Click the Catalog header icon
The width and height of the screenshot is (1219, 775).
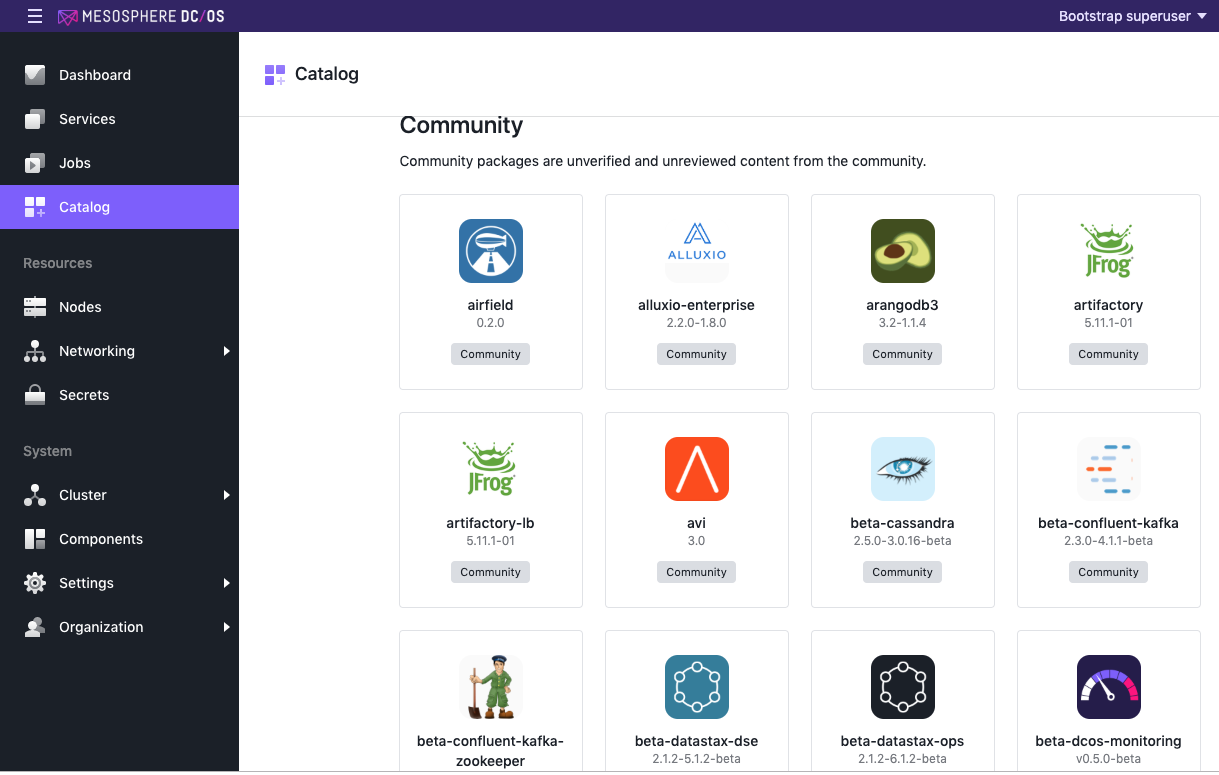275,75
